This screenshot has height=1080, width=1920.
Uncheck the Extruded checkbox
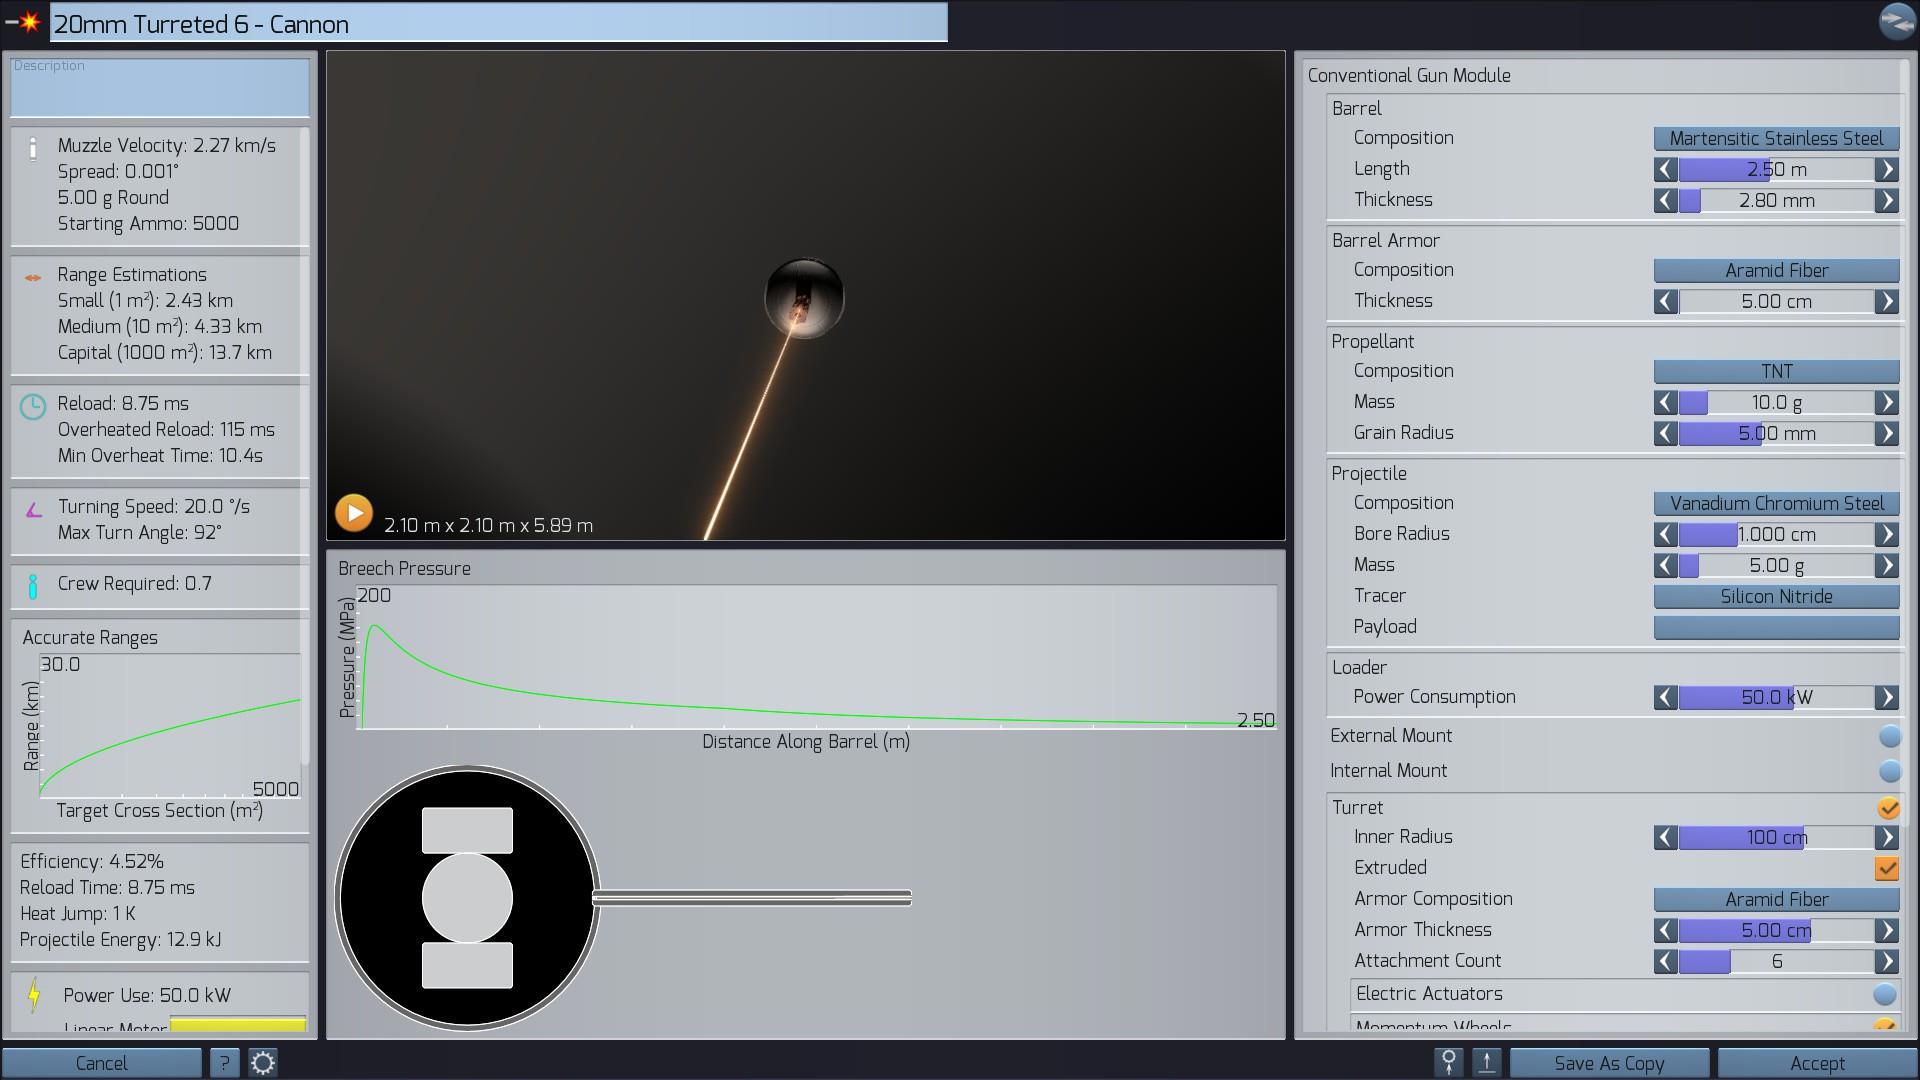click(x=1887, y=869)
